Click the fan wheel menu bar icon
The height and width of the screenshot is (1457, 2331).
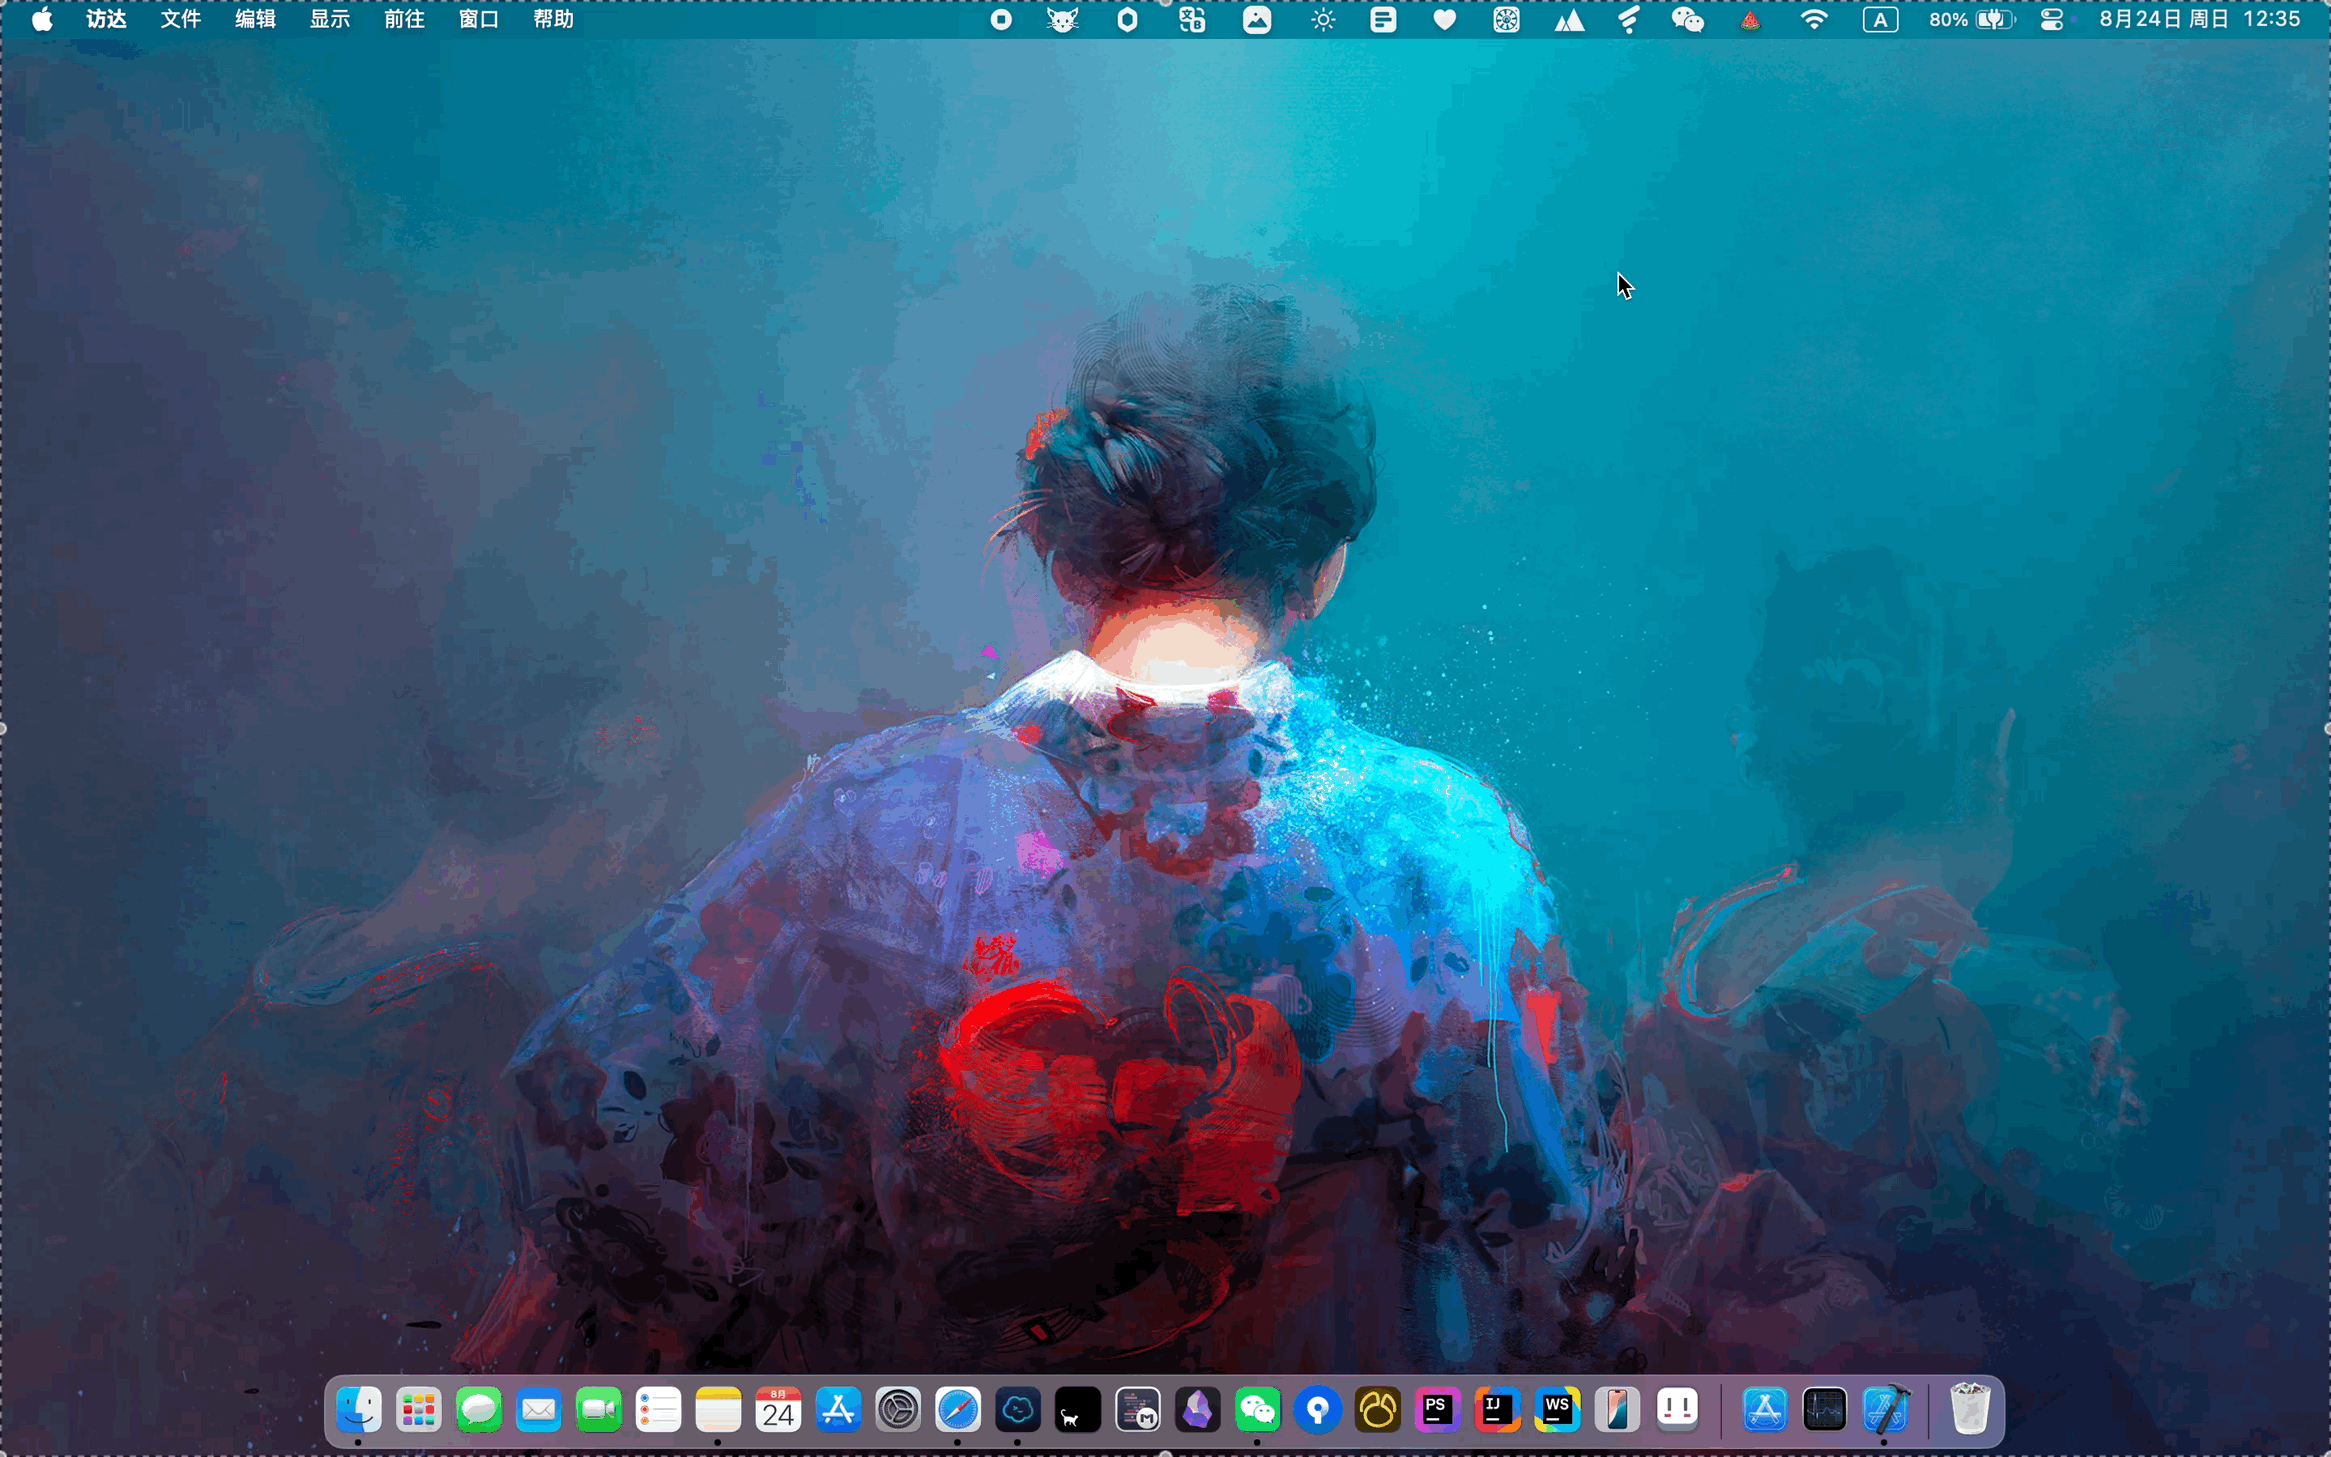click(x=1506, y=20)
